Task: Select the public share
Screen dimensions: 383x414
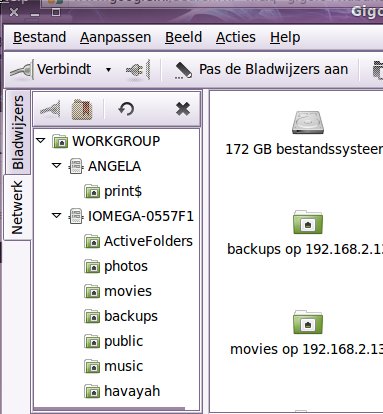Action: click(x=123, y=341)
